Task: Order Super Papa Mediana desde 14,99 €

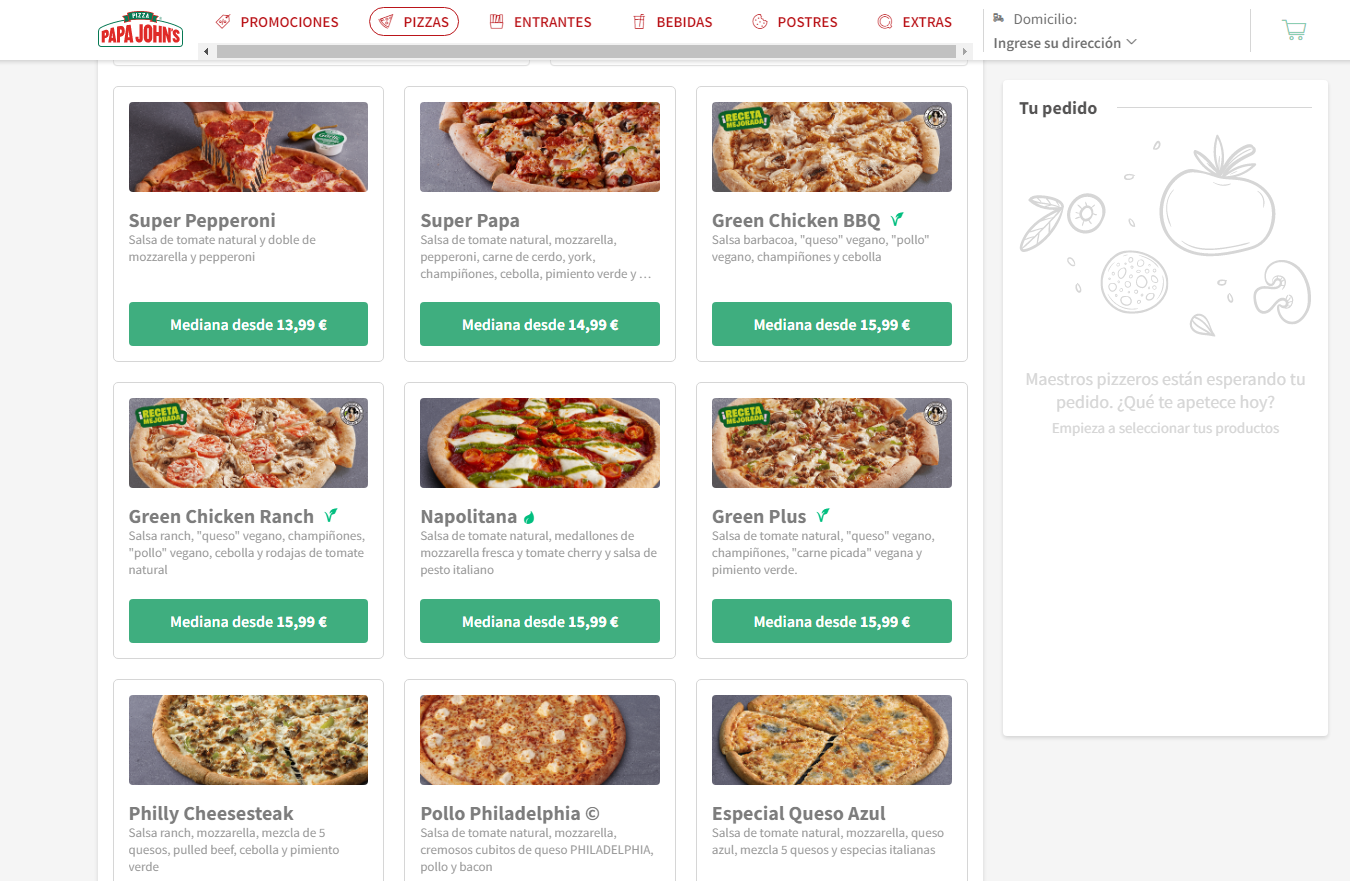Action: tap(540, 324)
